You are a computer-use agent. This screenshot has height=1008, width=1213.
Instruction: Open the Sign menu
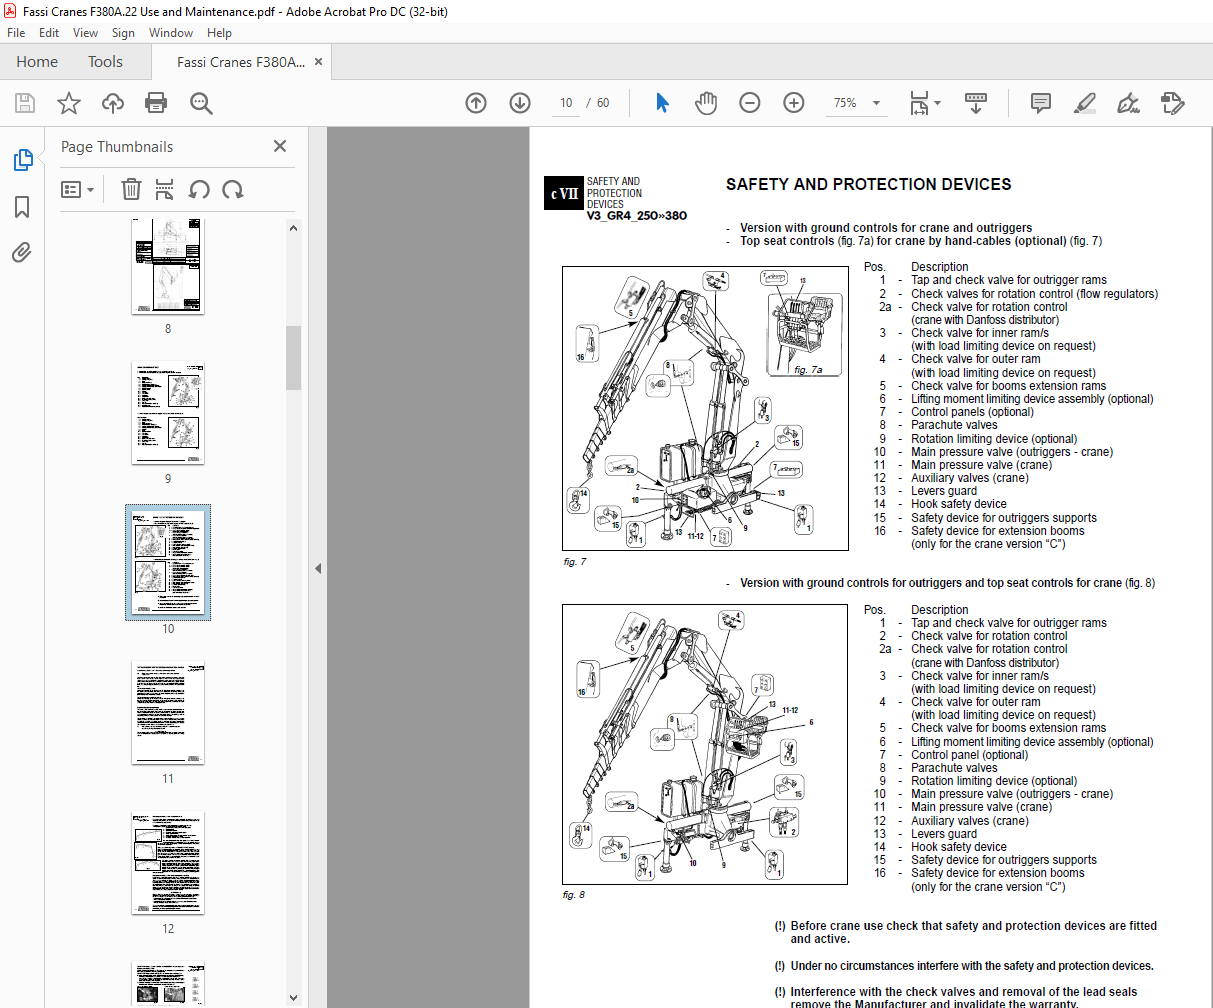coord(123,33)
